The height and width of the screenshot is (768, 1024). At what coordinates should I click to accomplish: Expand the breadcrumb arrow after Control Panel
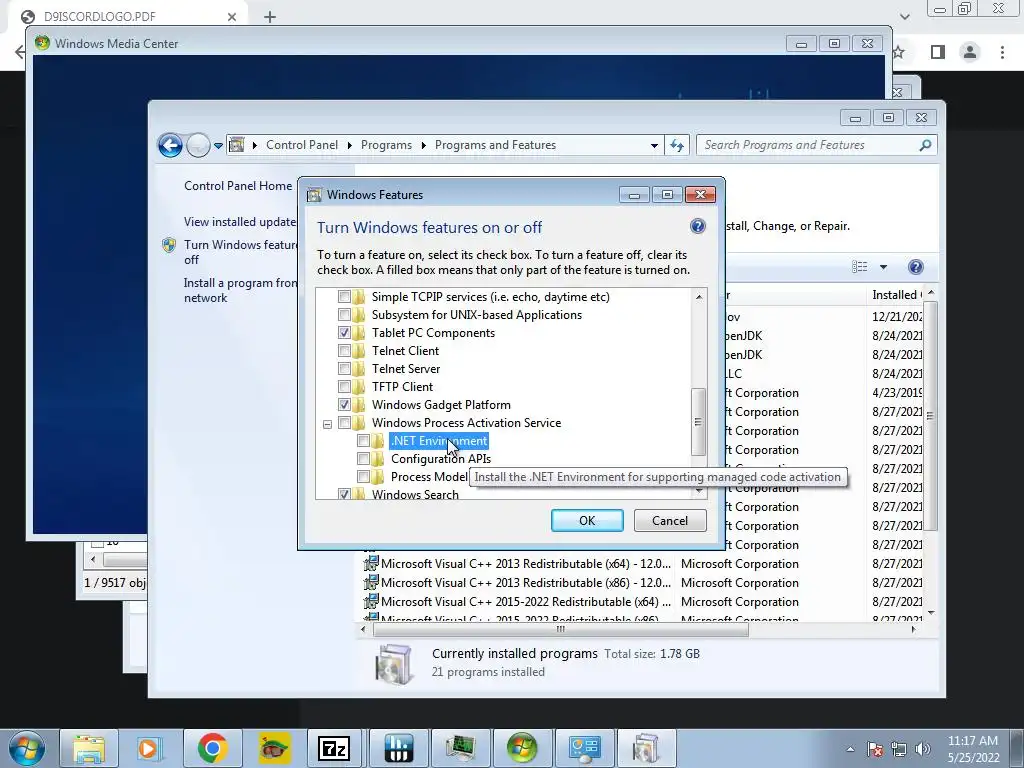tap(349, 145)
